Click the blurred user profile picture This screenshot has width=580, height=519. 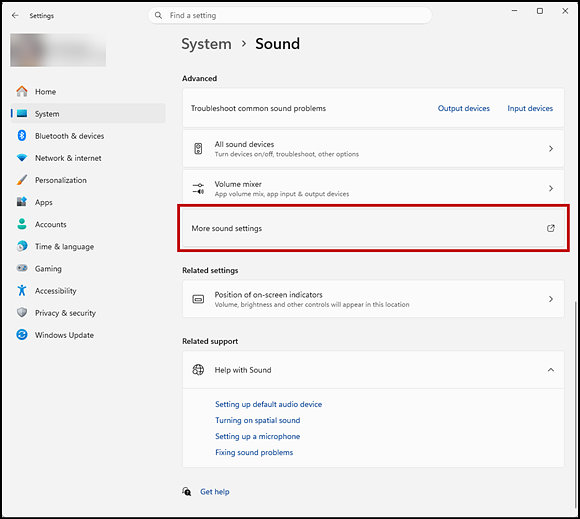click(58, 50)
